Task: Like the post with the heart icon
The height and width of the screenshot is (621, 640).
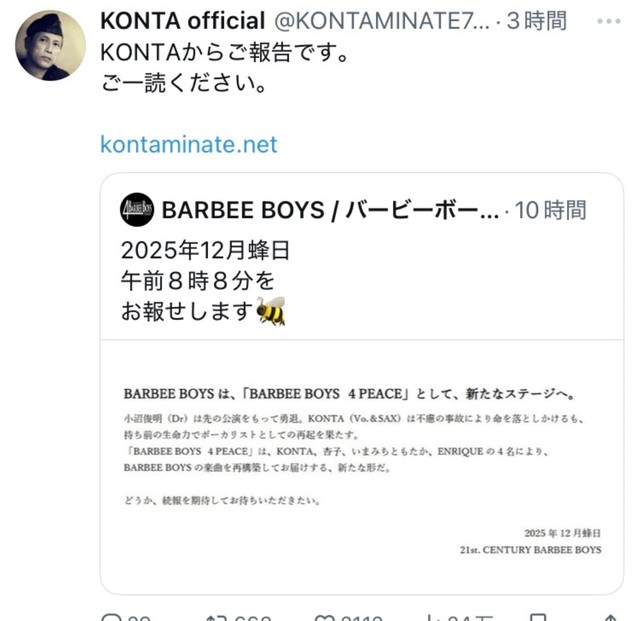Action: pyautogui.click(x=325, y=617)
